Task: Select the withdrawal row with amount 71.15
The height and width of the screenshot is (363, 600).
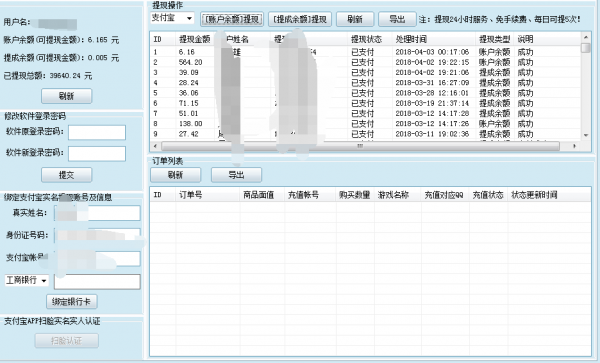Action: pos(365,103)
